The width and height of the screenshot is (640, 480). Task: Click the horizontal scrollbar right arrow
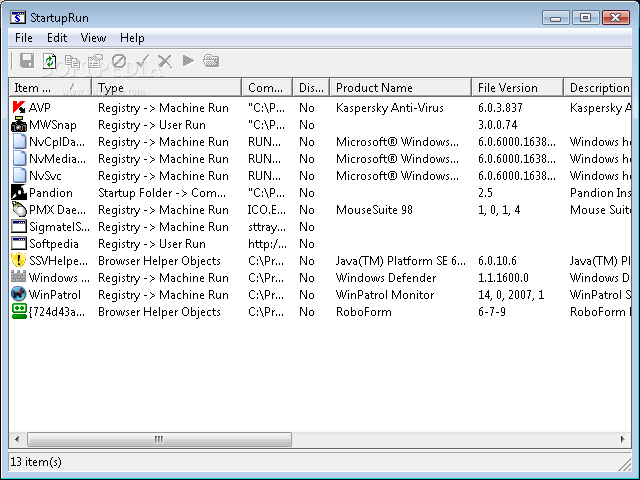tap(622, 439)
